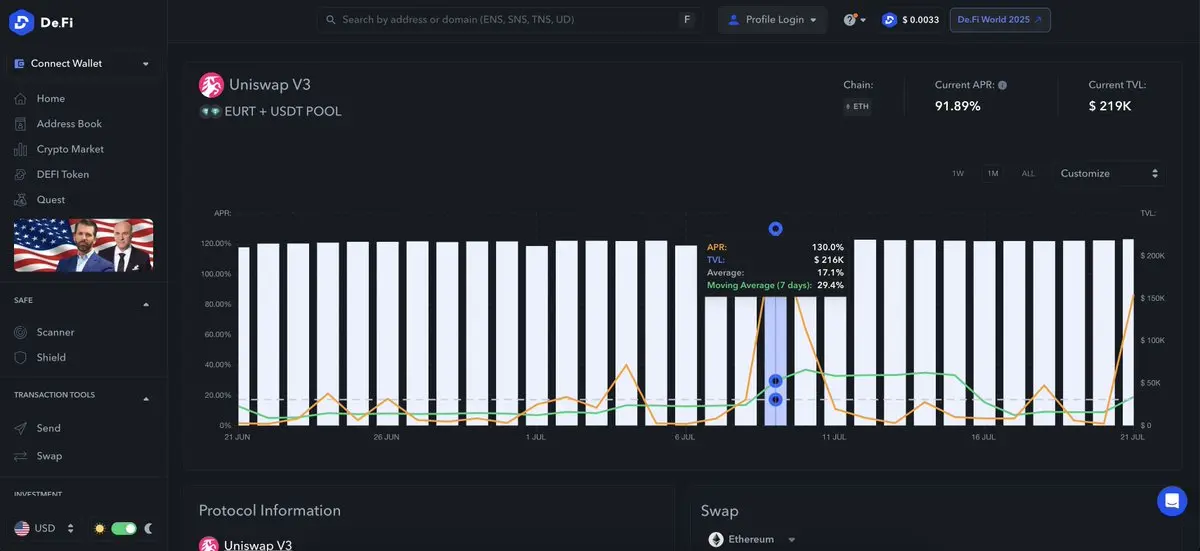Open the Home sidebar icon
This screenshot has height=551, width=1200.
20,99
